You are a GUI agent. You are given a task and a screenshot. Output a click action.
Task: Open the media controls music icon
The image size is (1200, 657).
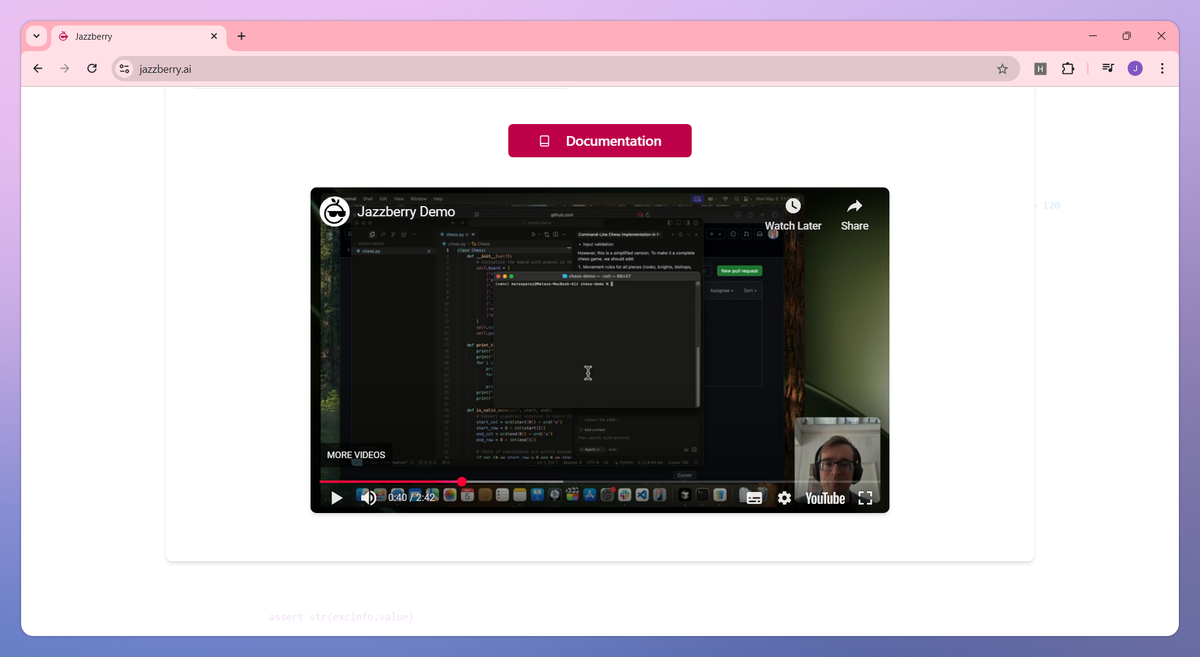point(1108,69)
